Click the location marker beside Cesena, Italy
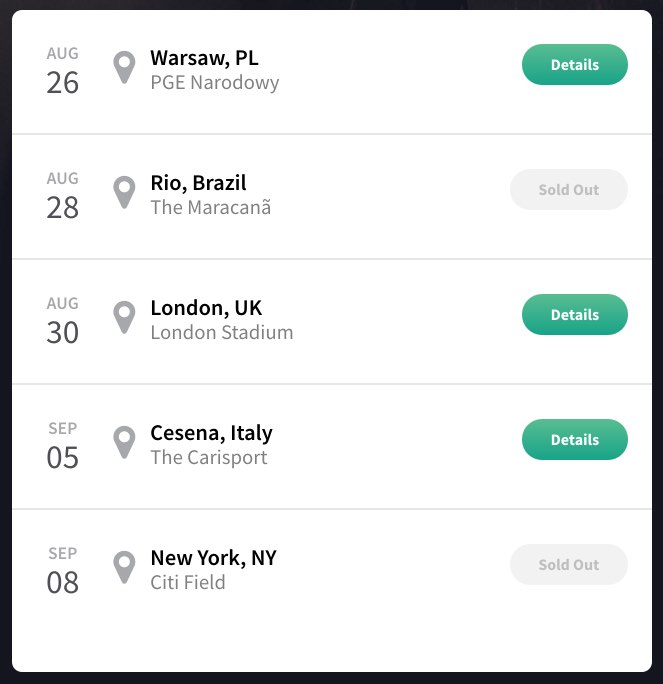663x684 pixels. click(x=124, y=442)
